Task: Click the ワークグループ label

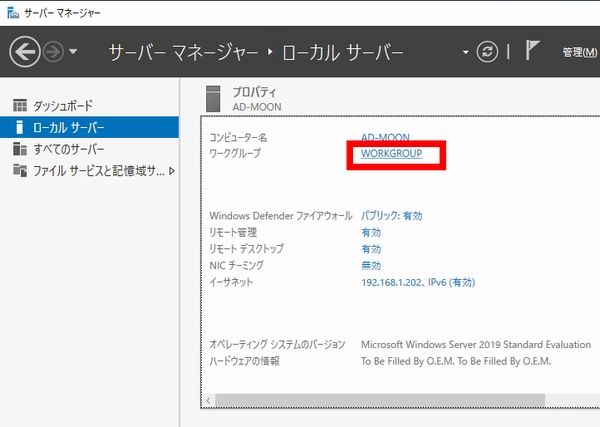Action: (235, 153)
